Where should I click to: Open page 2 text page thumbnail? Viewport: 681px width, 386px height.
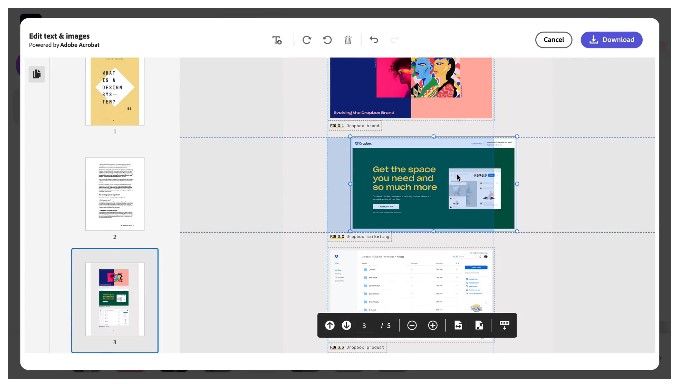[x=115, y=194]
